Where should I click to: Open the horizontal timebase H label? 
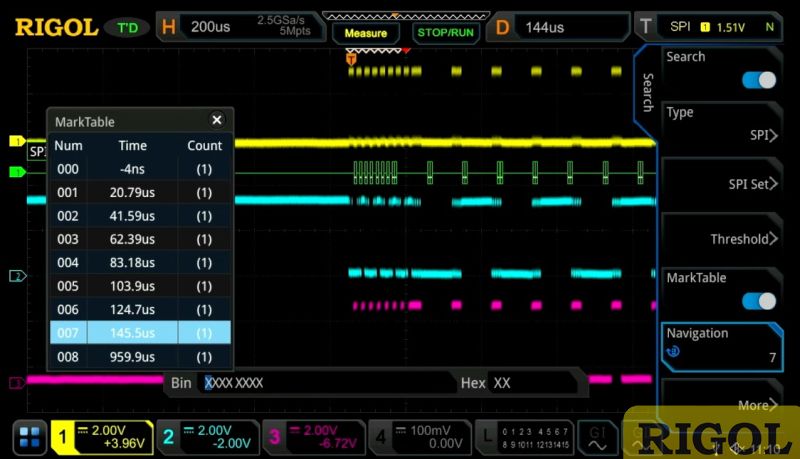pyautogui.click(x=168, y=27)
